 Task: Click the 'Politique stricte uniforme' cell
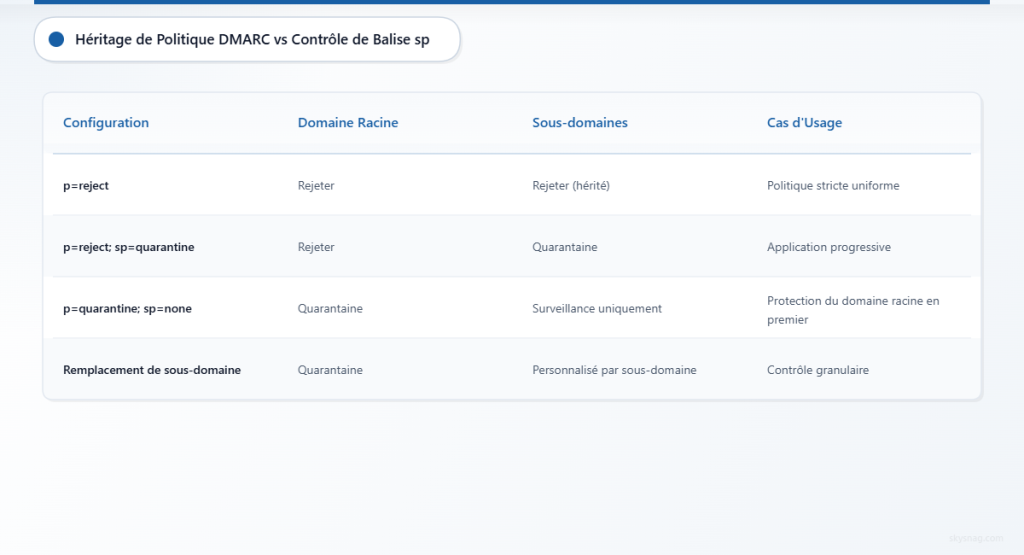tap(833, 185)
